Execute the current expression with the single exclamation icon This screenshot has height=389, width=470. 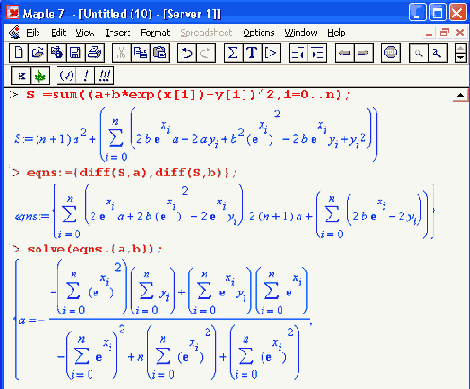pyautogui.click(x=86, y=76)
